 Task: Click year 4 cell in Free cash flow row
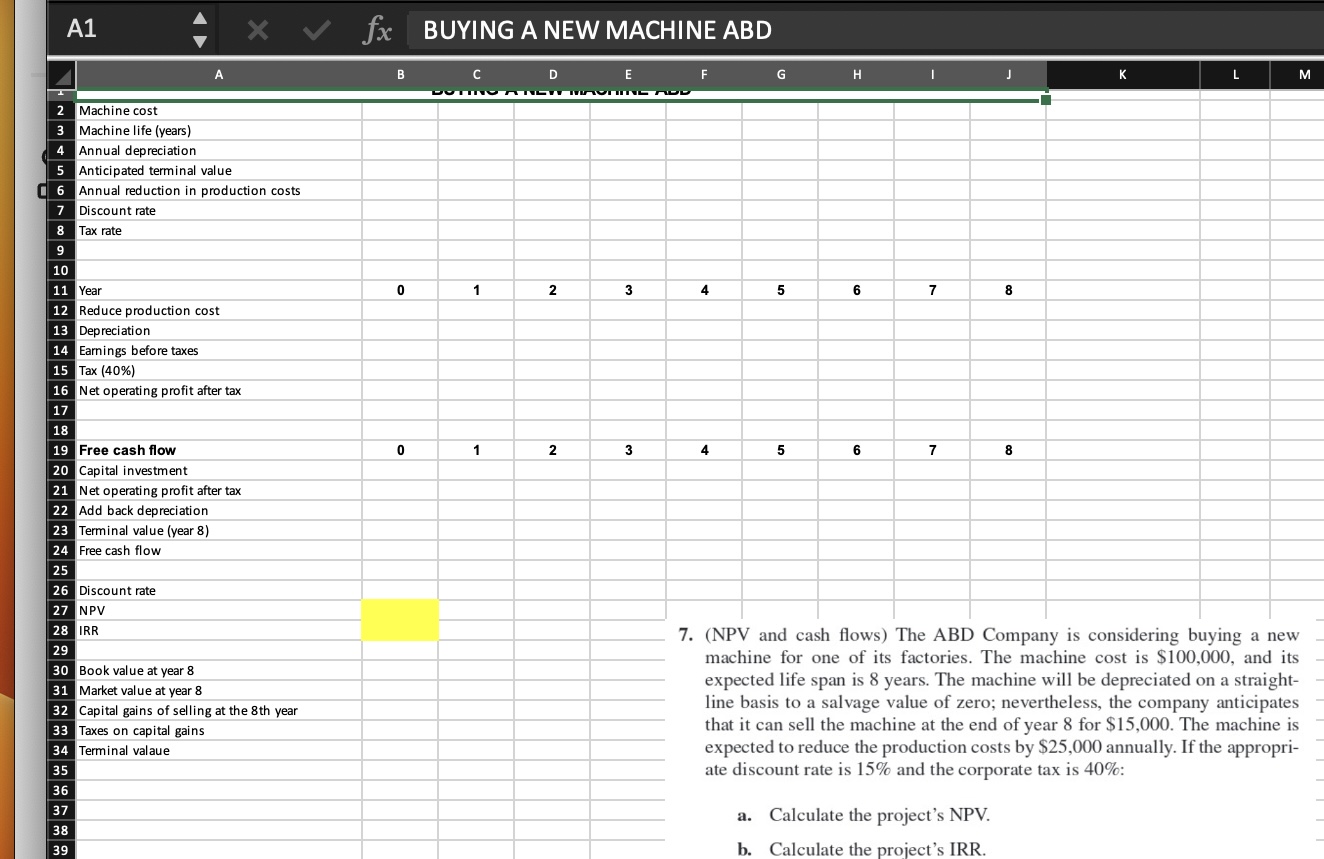point(704,450)
